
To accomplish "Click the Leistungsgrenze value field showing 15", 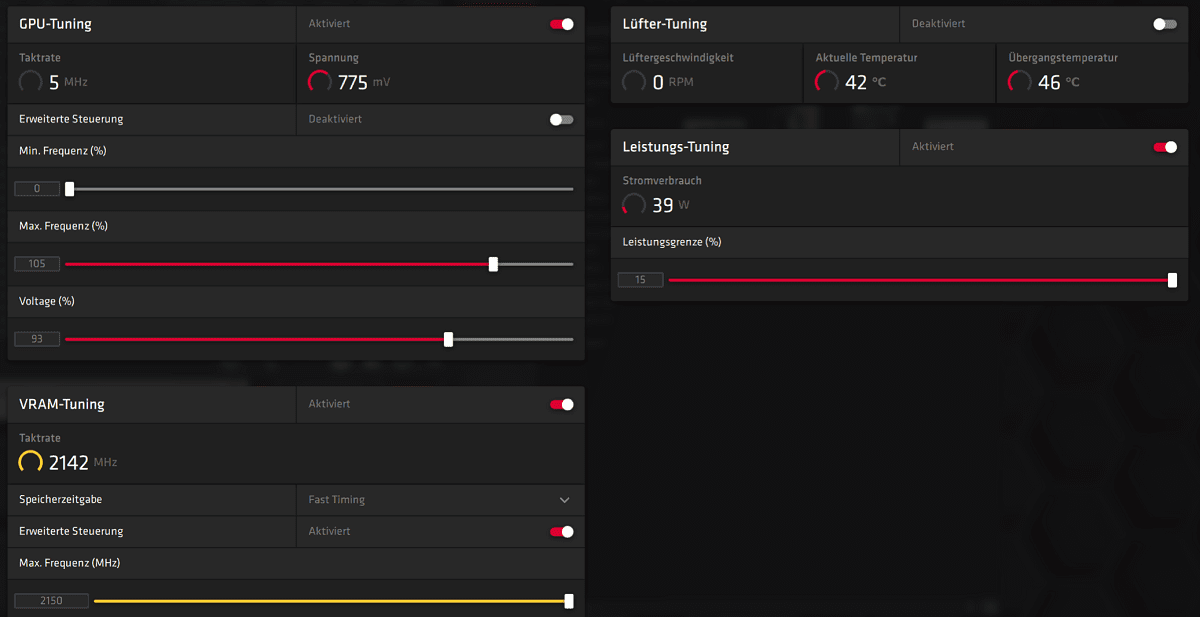I will [x=641, y=280].
